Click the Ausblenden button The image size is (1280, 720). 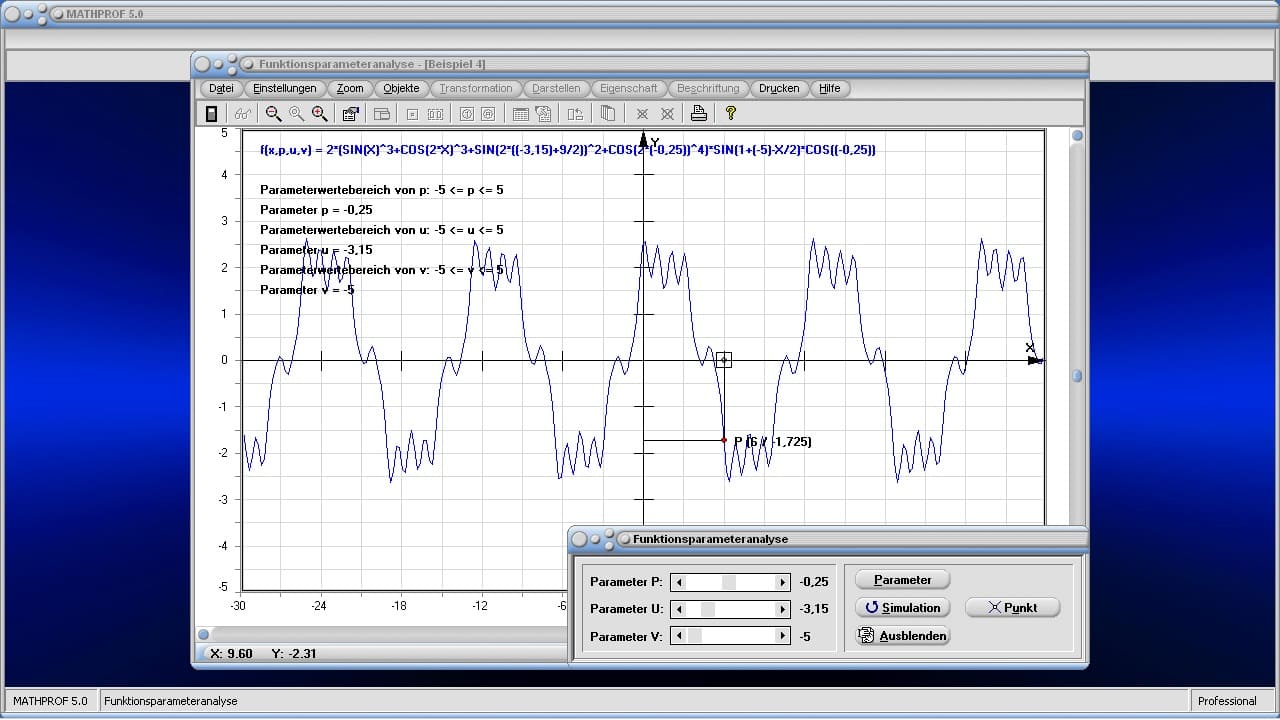pos(902,635)
